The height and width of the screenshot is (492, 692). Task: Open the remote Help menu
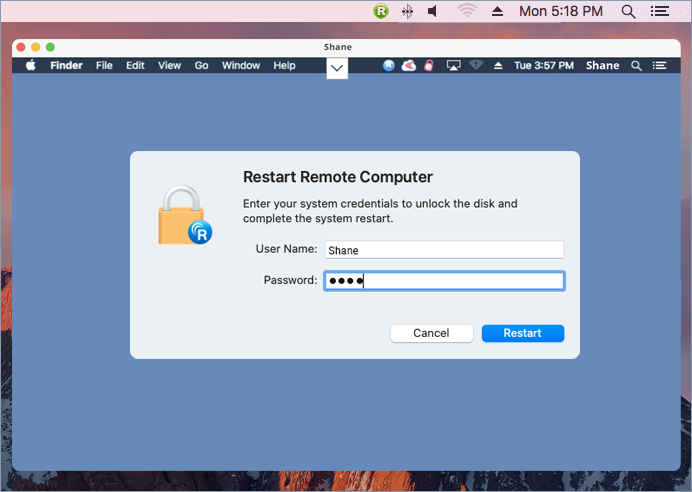click(284, 65)
